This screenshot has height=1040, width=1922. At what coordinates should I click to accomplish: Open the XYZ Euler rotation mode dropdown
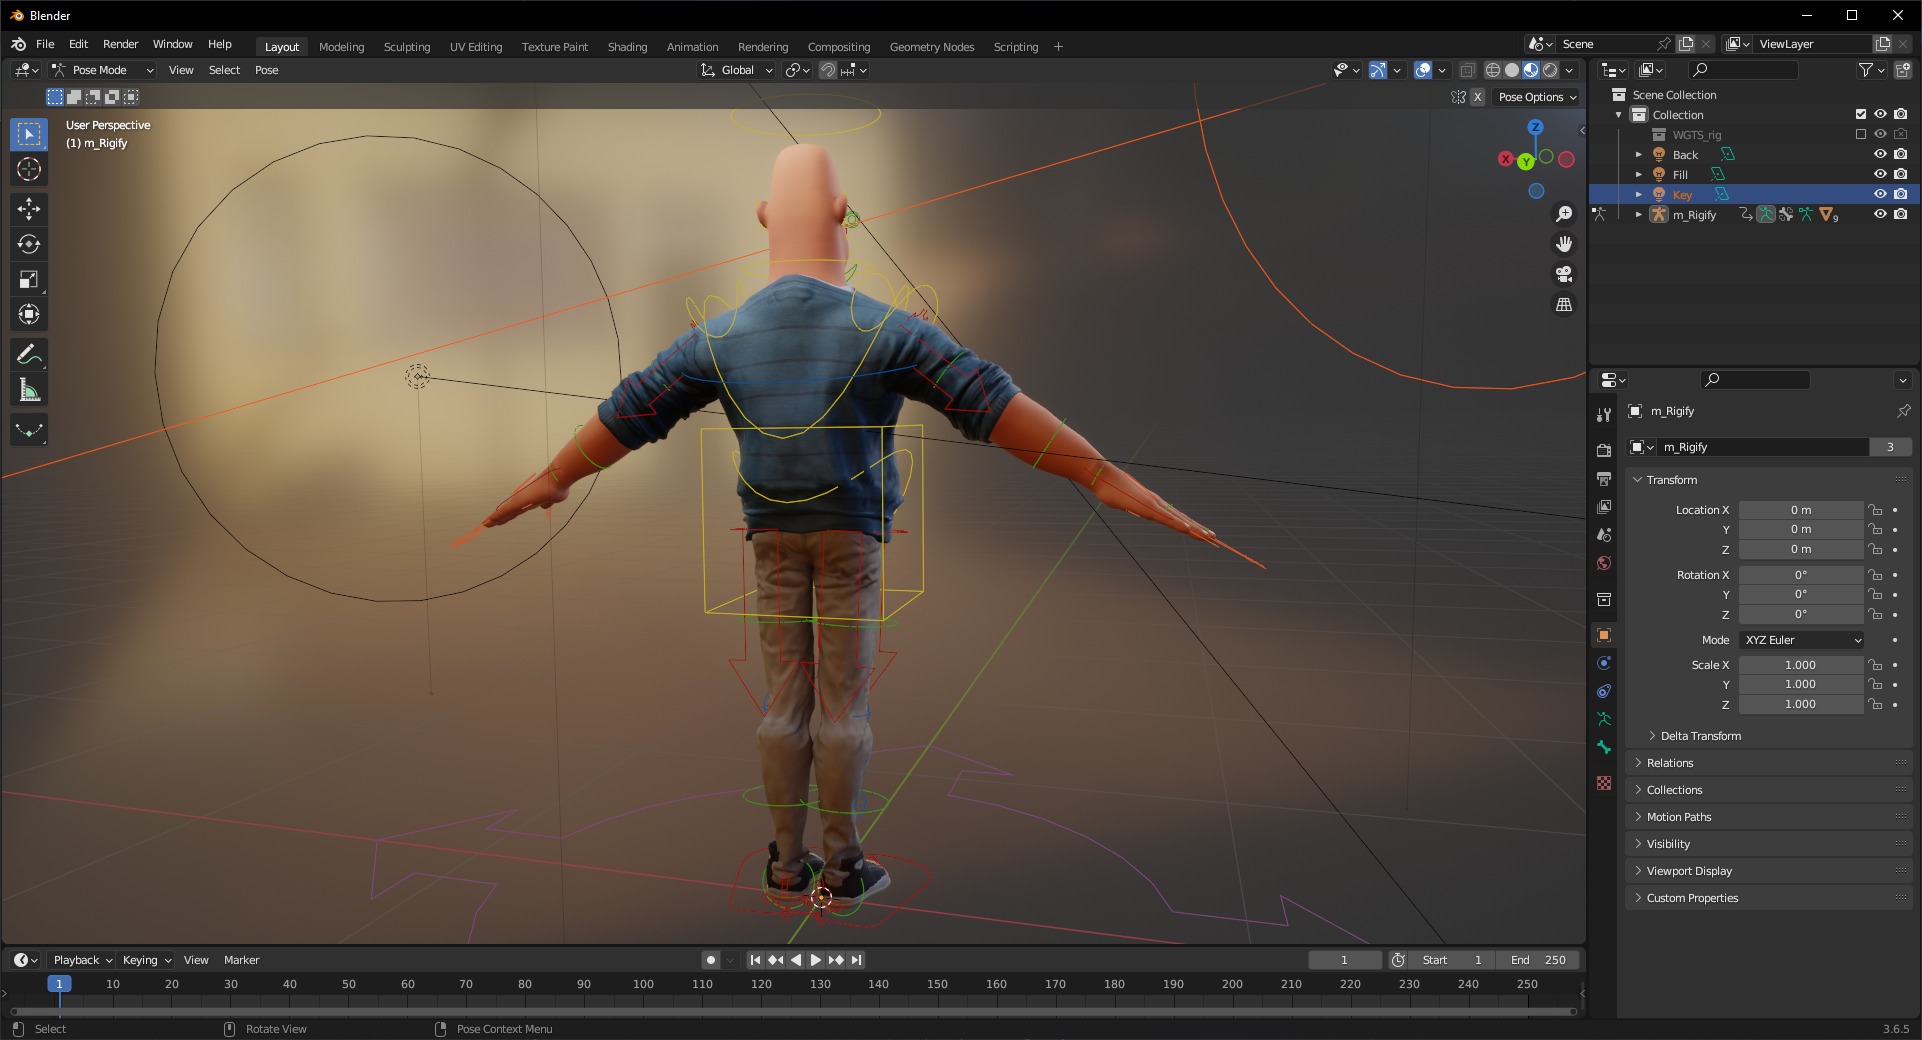[1802, 640]
